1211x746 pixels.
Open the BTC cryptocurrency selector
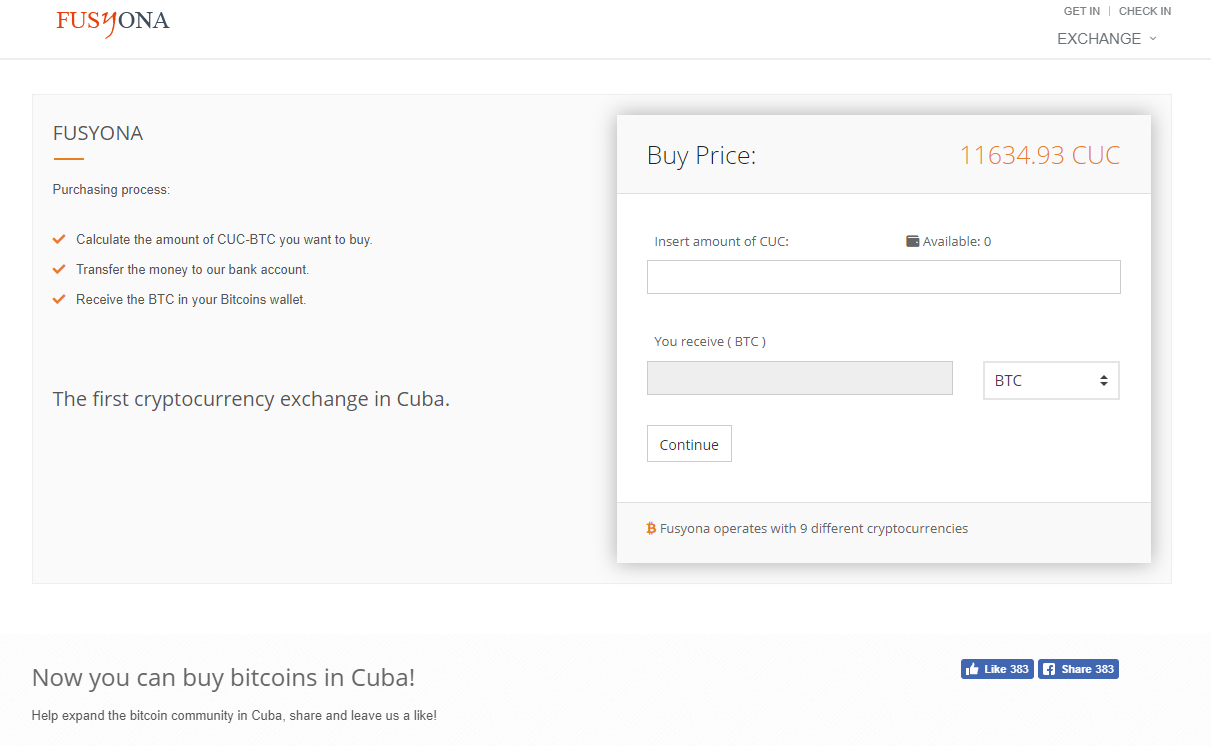click(1051, 381)
